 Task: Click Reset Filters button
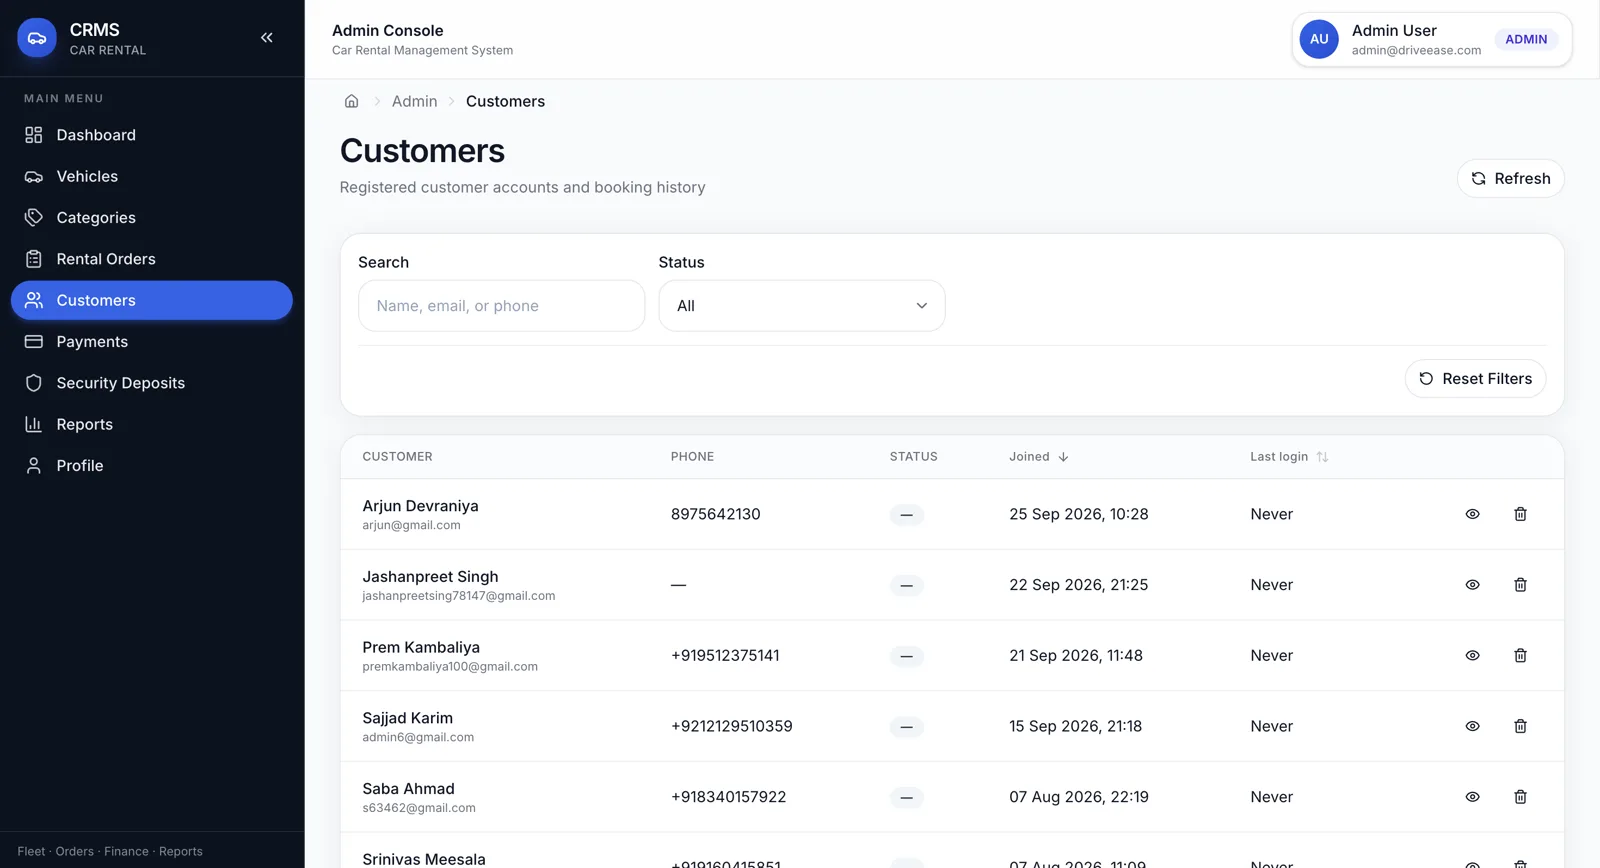click(1475, 378)
